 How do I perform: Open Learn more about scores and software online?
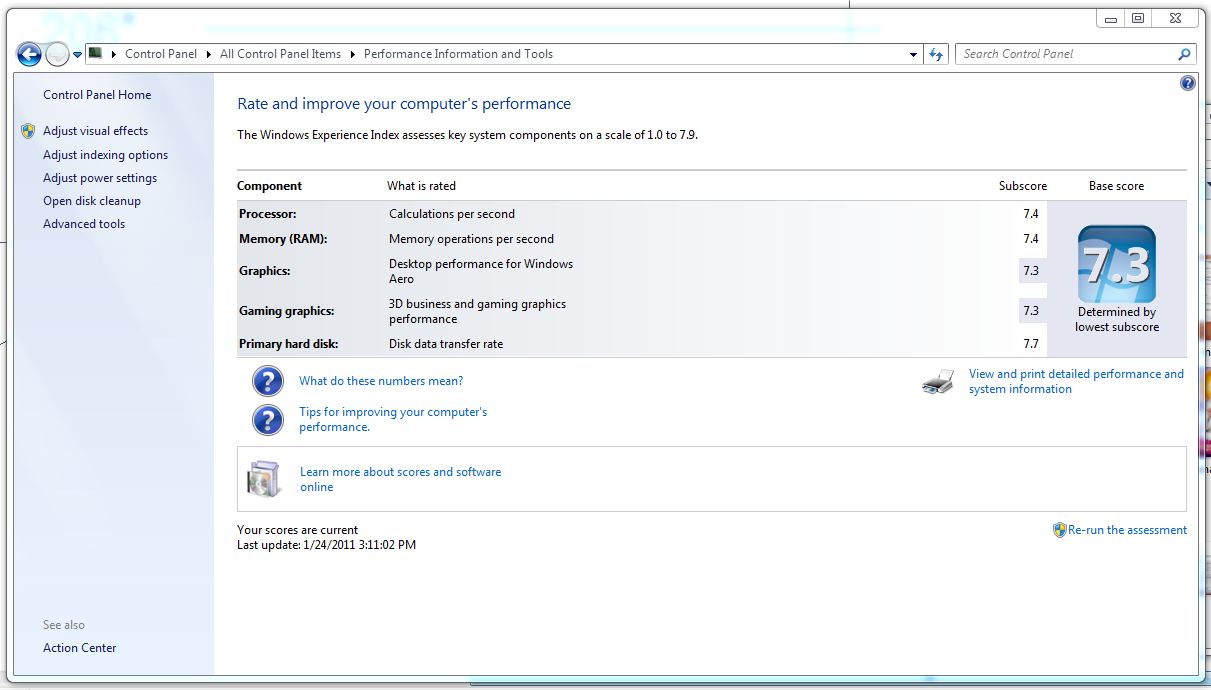pos(401,479)
